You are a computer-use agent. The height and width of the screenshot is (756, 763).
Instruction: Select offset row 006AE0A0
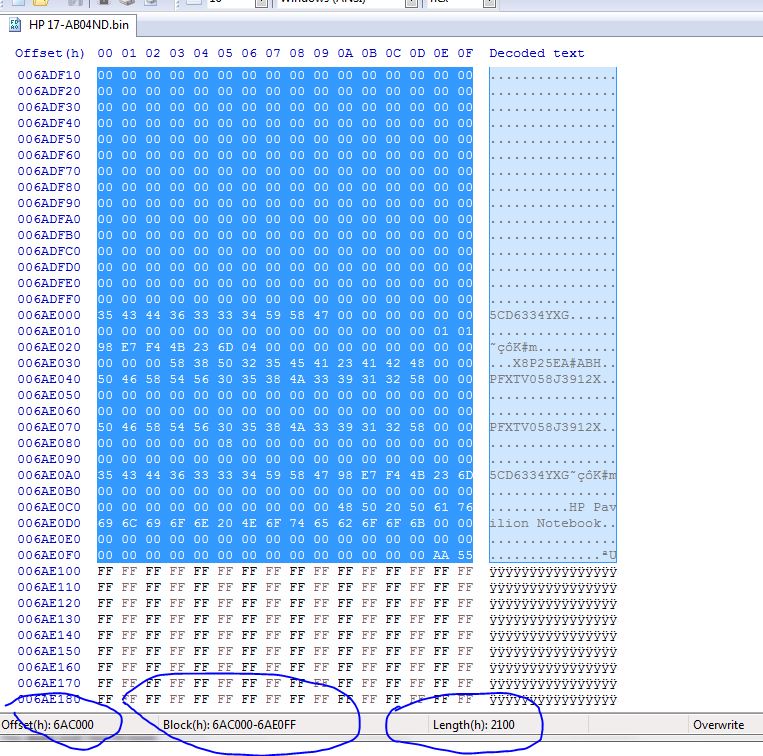coord(49,475)
